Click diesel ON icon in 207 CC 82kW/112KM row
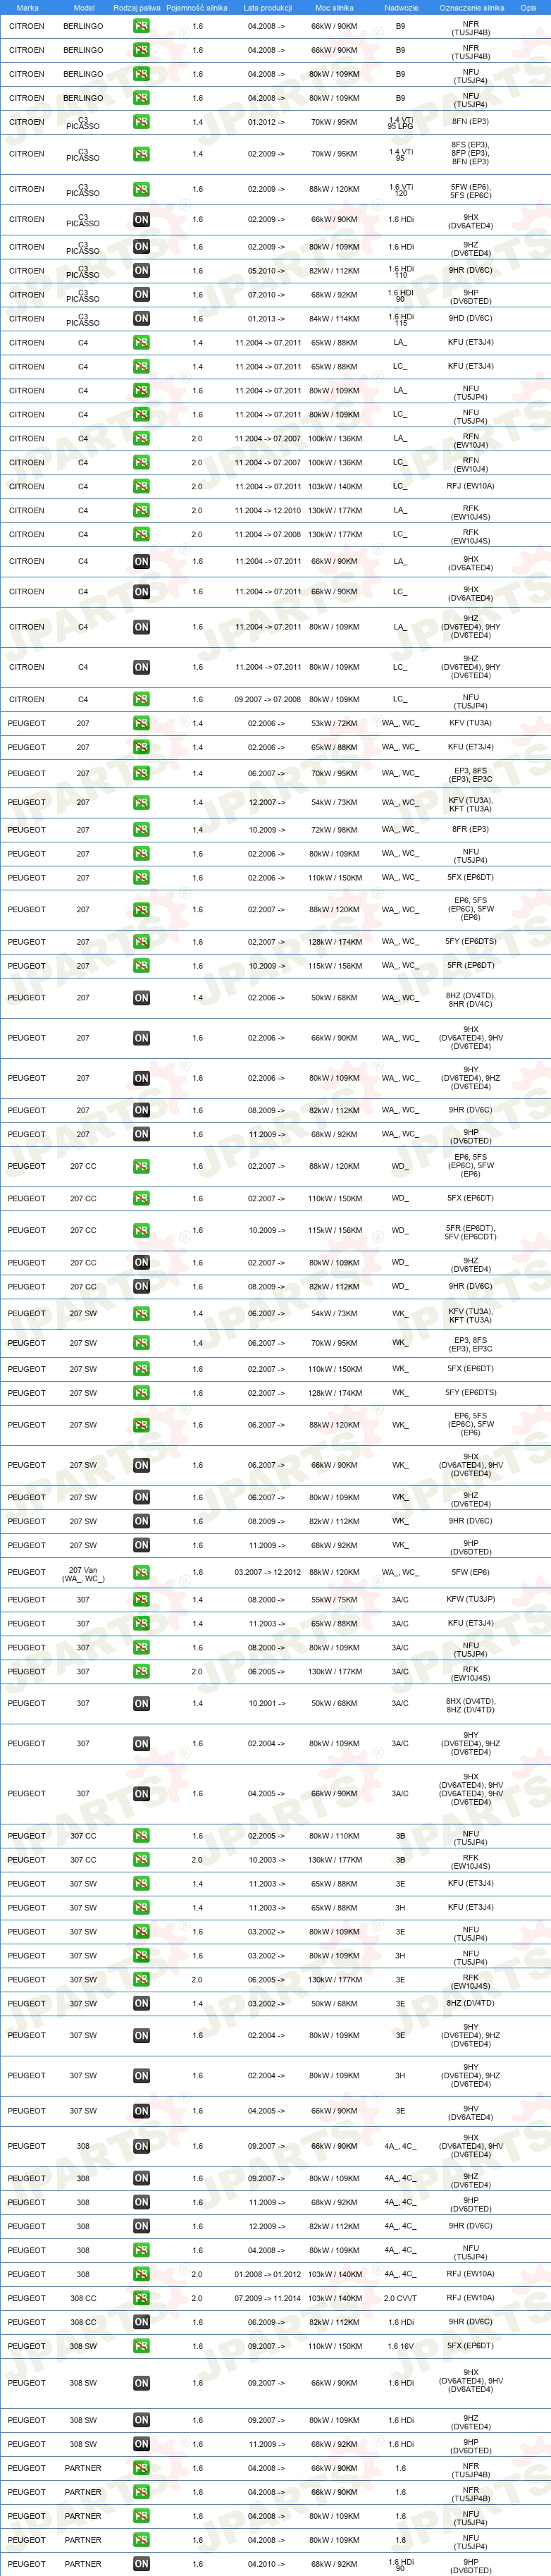This screenshot has width=551, height=2576. pos(141,1287)
